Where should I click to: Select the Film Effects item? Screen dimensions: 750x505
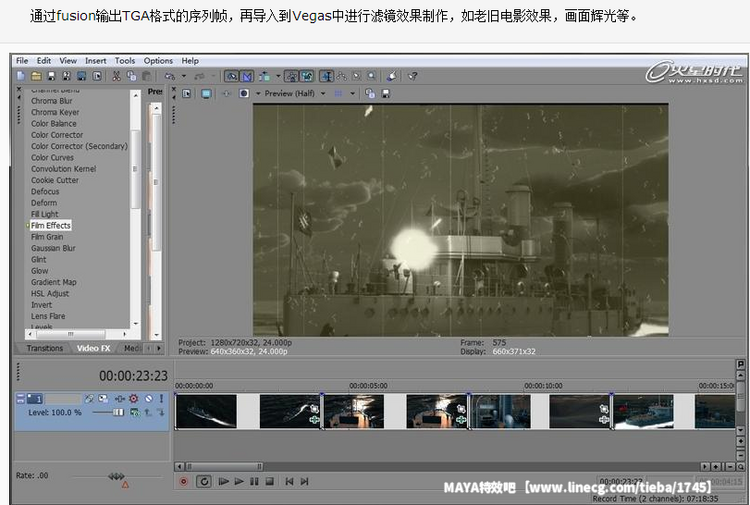[51, 225]
